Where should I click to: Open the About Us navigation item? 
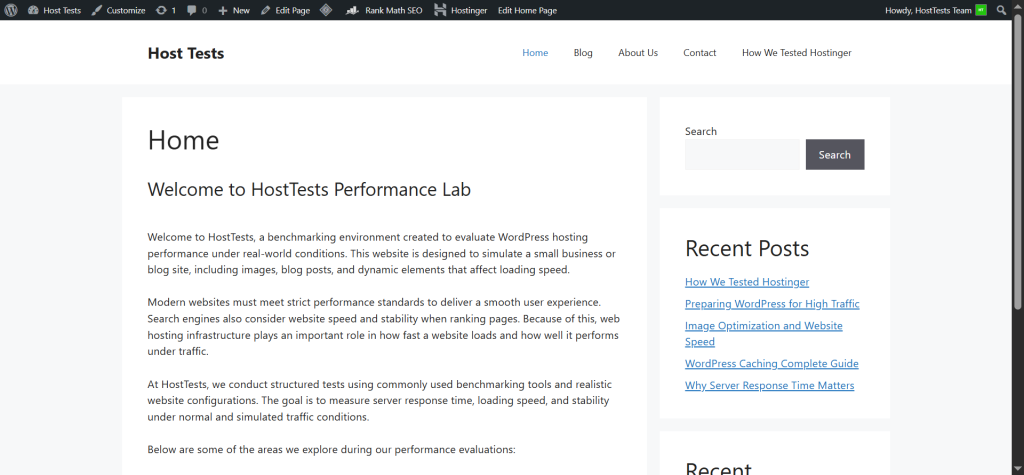coord(637,53)
